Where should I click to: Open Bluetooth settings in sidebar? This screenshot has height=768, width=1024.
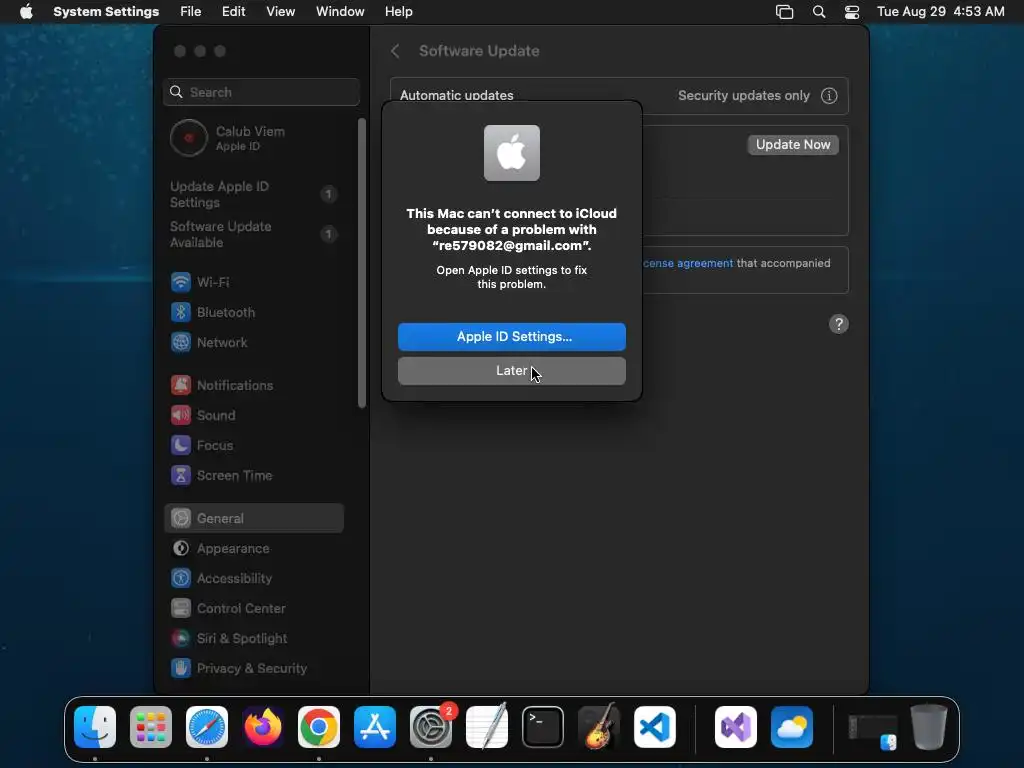(x=253, y=312)
